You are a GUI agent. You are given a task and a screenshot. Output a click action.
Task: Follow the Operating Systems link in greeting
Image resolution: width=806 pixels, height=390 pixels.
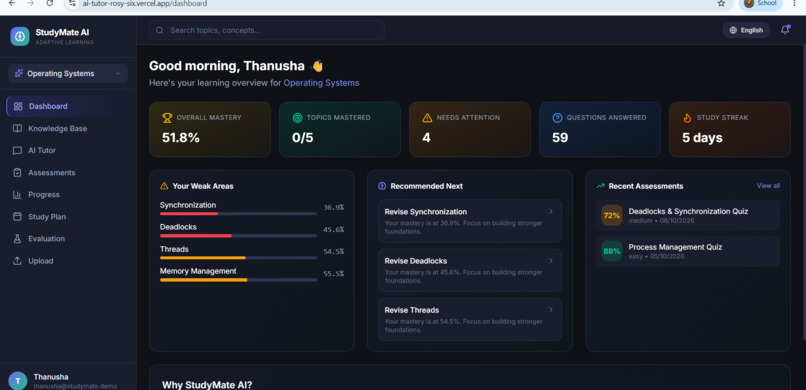[321, 83]
